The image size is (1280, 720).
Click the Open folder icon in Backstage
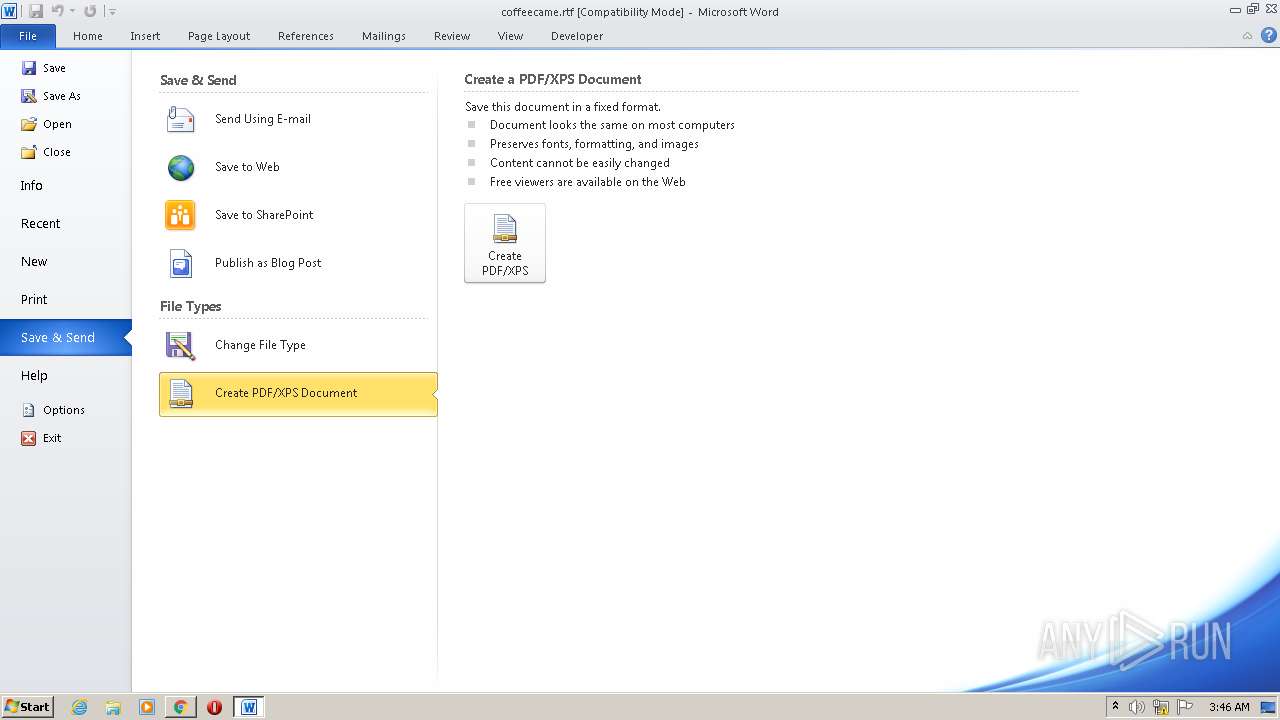tap(29, 124)
